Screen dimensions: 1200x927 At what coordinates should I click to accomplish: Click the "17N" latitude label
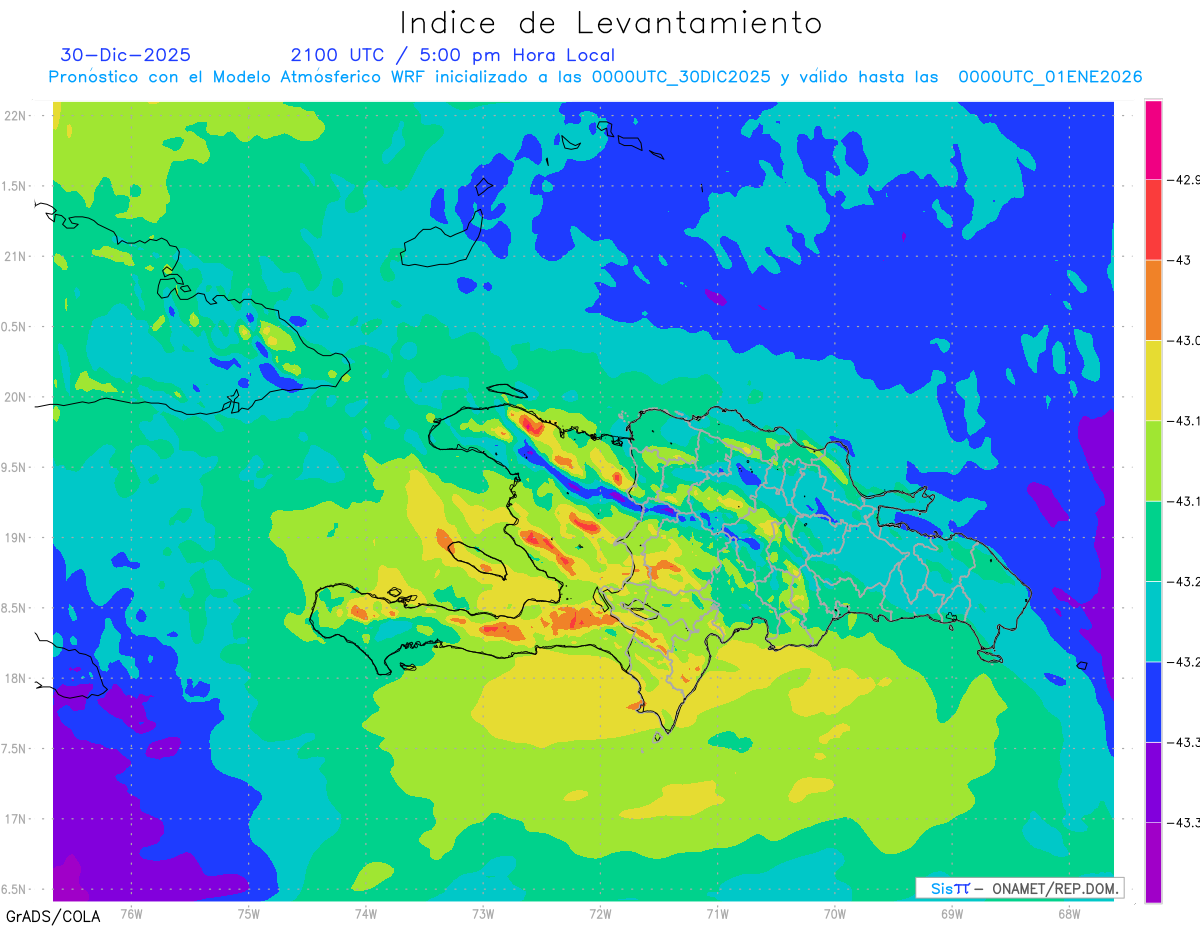coord(16,820)
